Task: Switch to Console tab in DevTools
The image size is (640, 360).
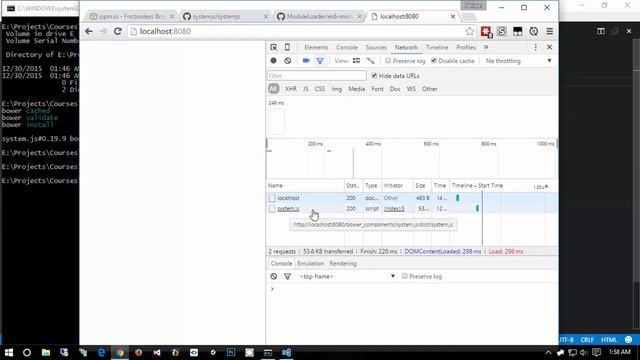Action: (347, 47)
